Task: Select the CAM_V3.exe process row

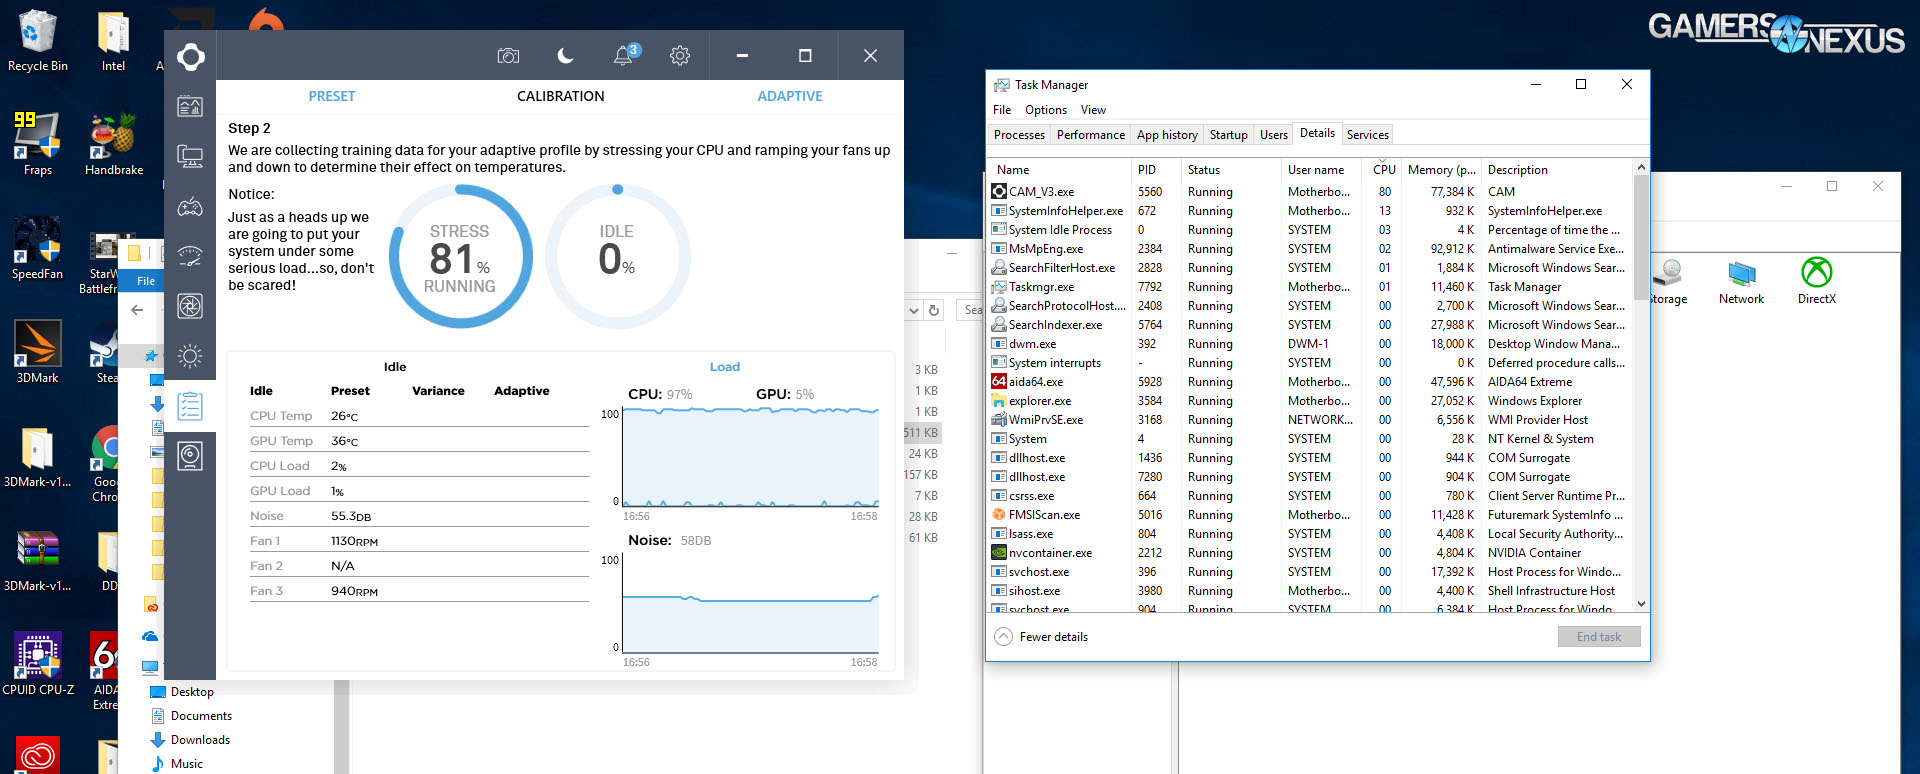Action: (x=1041, y=192)
